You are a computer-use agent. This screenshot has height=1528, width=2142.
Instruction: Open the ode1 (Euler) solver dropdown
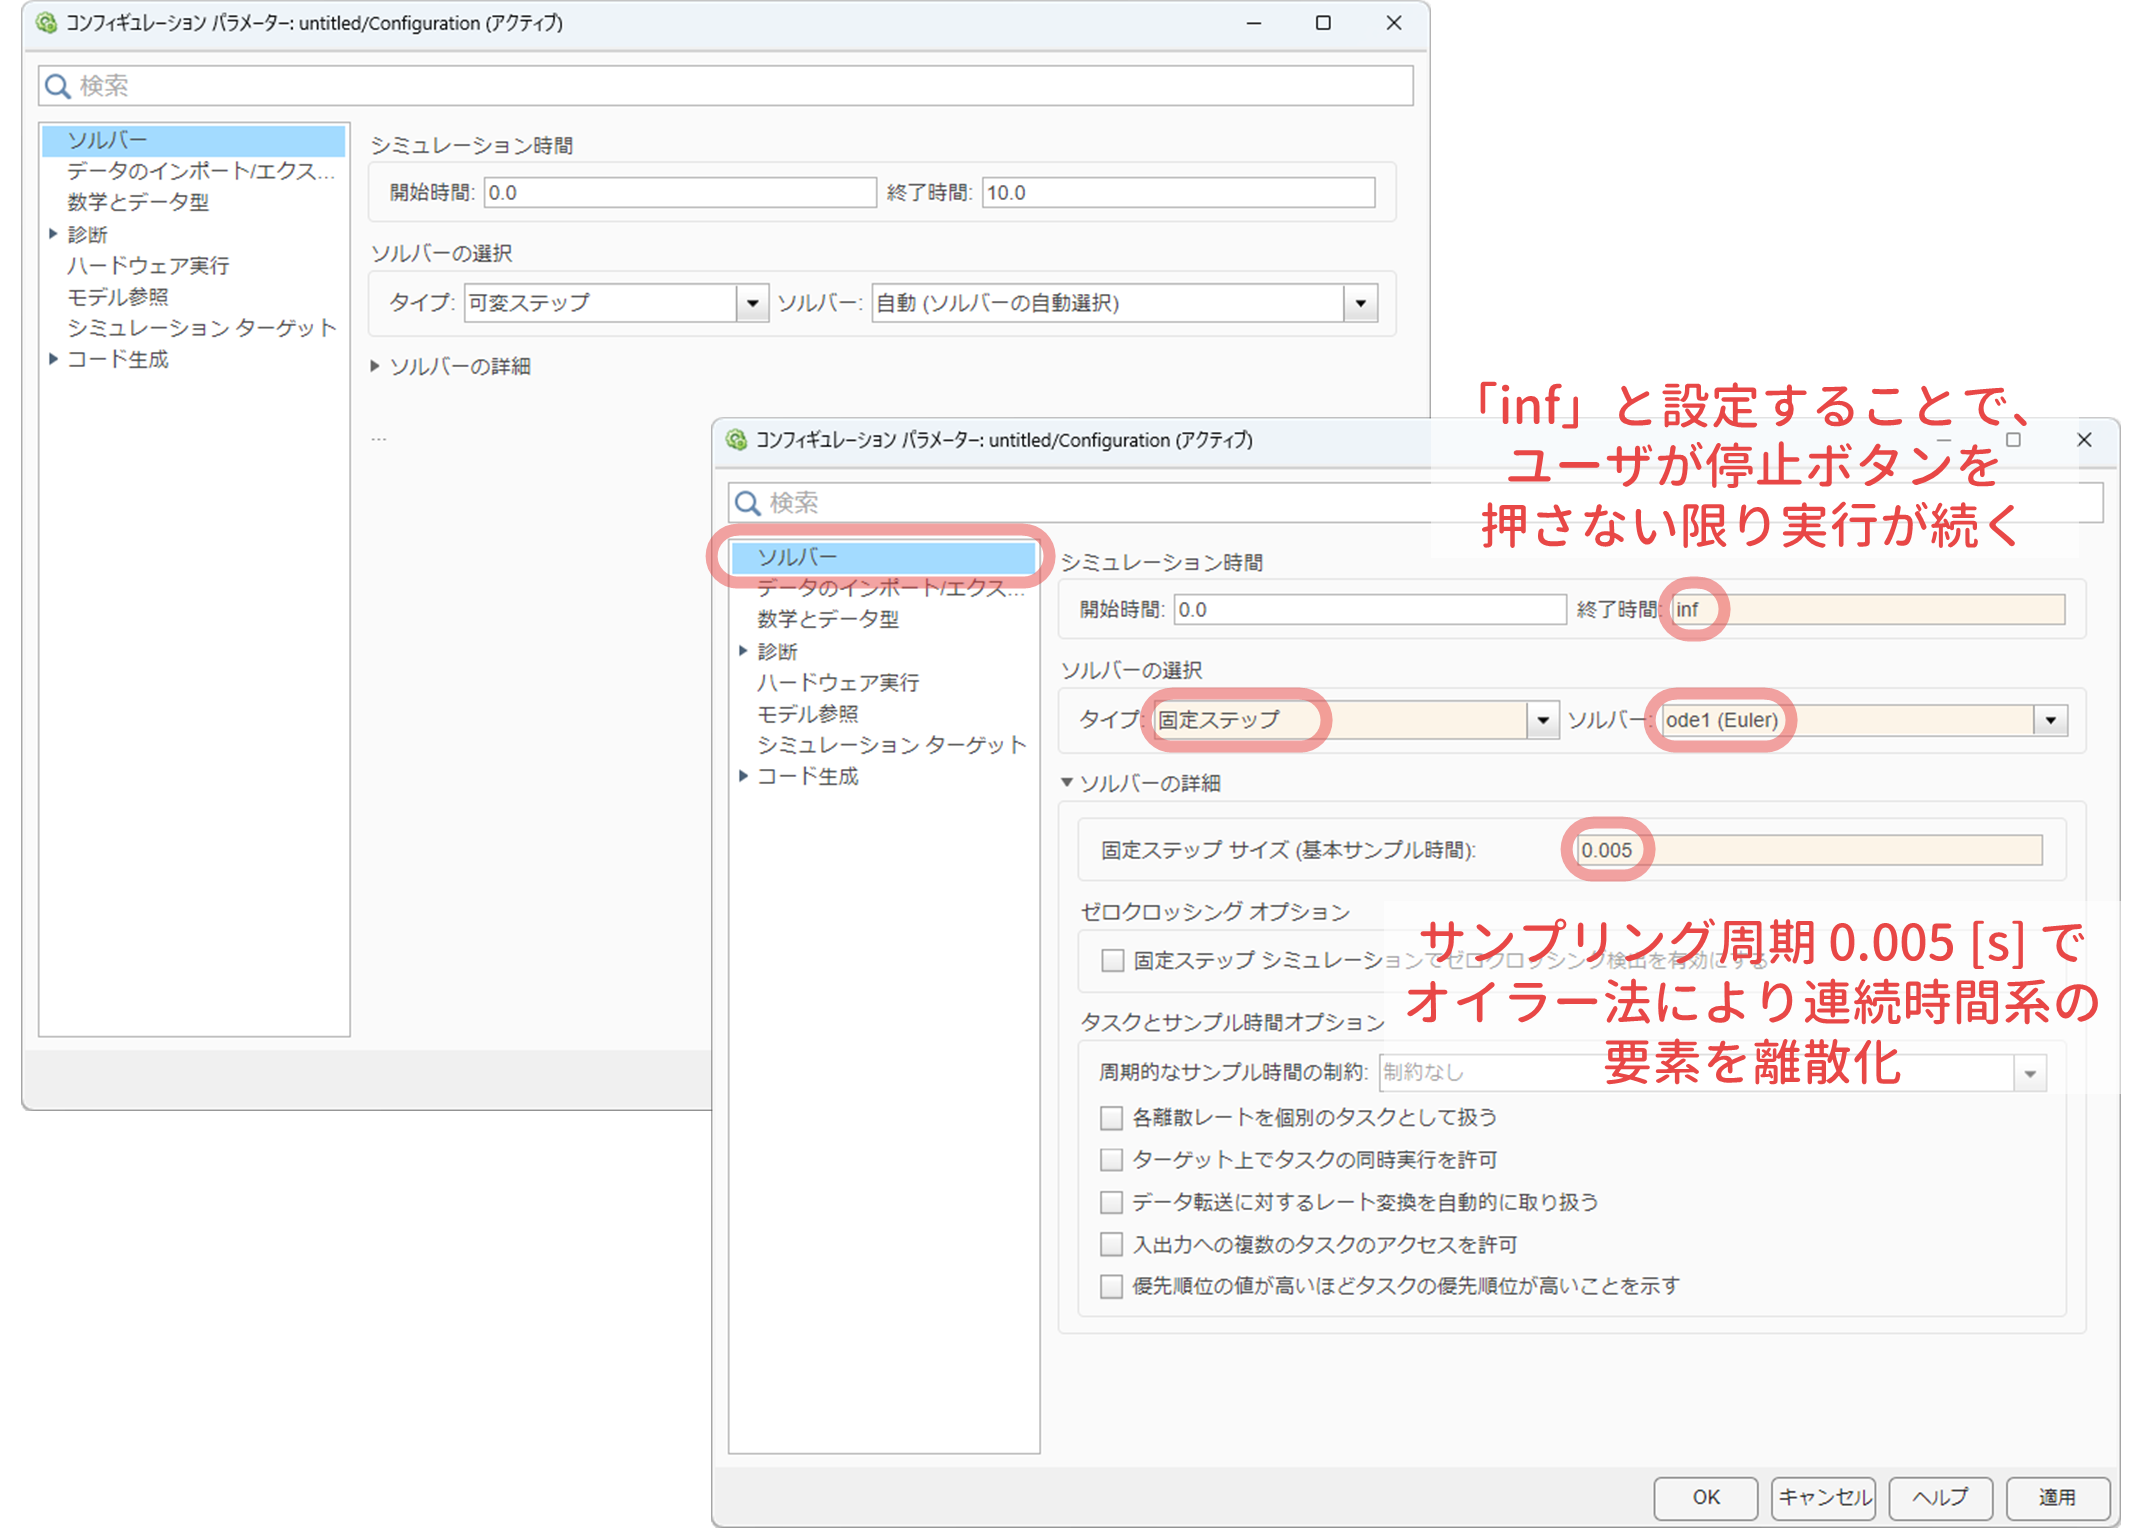click(x=2050, y=720)
